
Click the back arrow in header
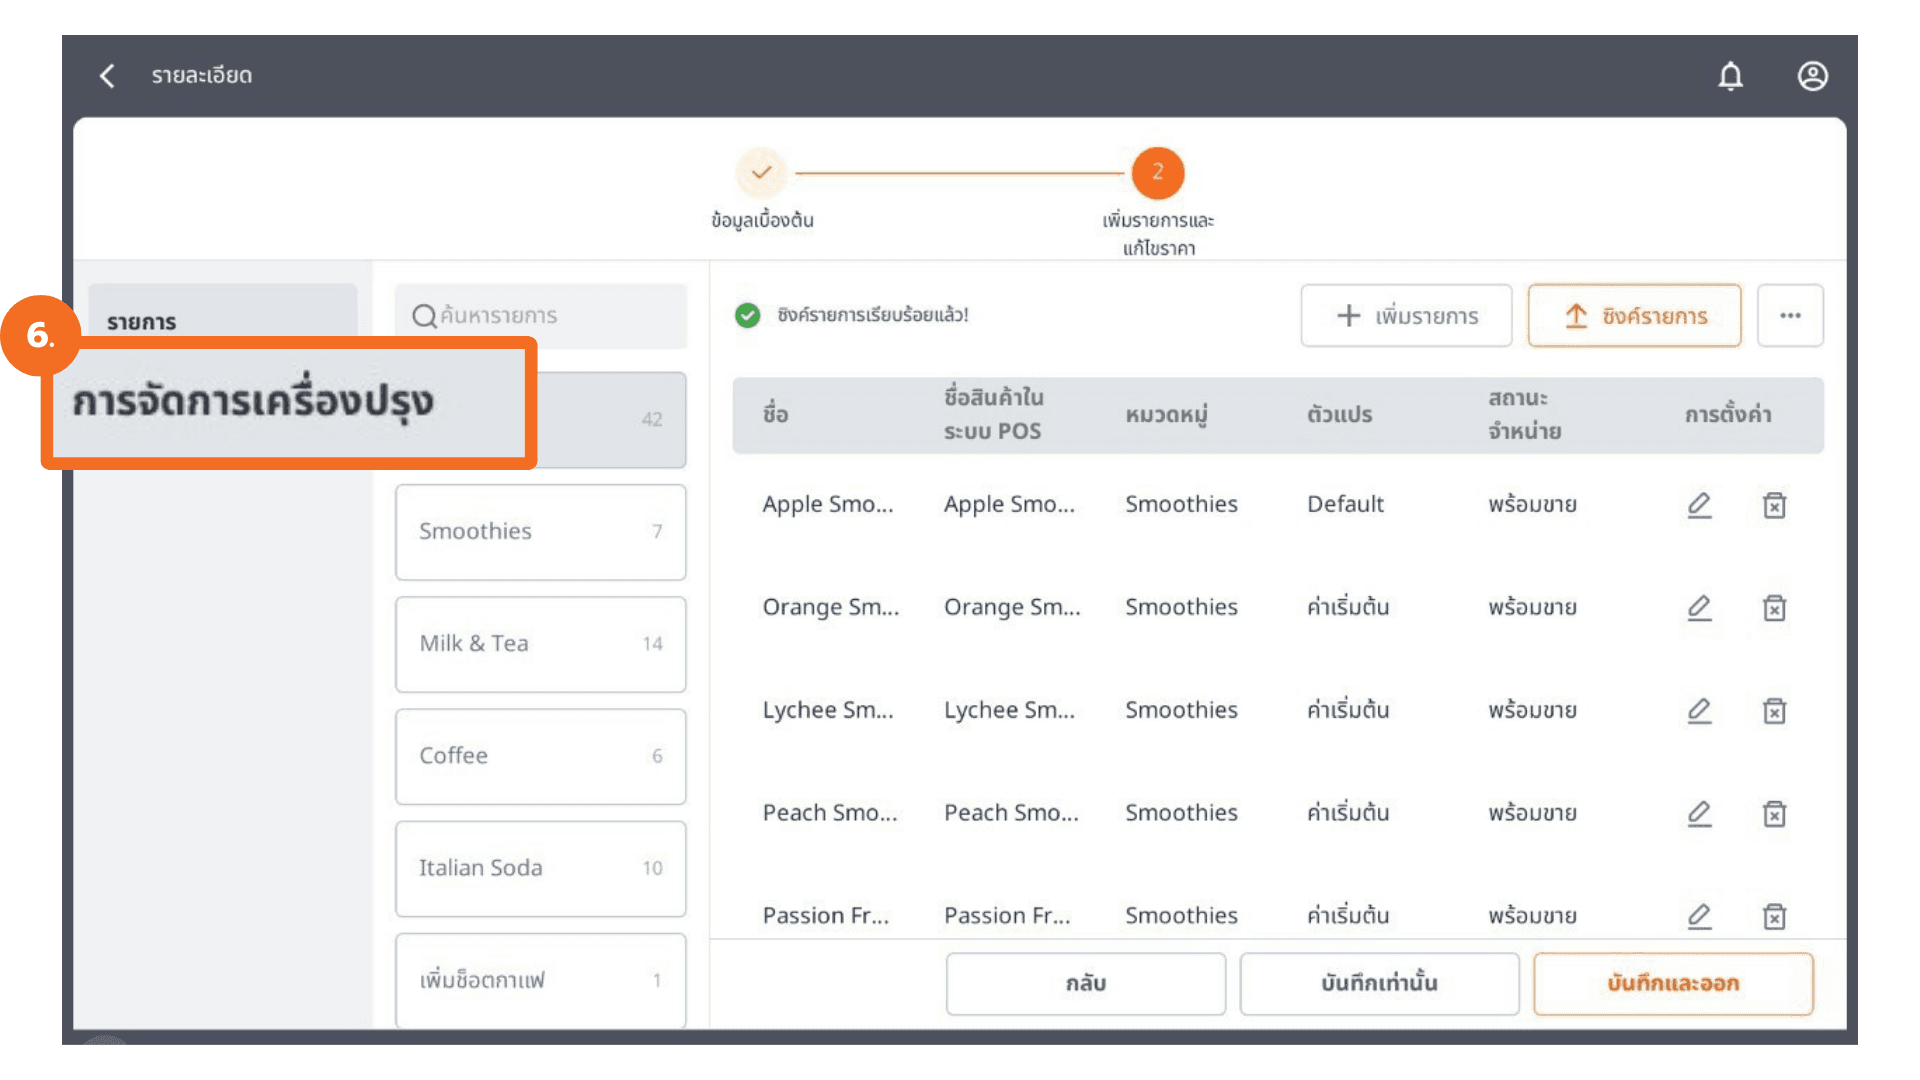tap(108, 76)
